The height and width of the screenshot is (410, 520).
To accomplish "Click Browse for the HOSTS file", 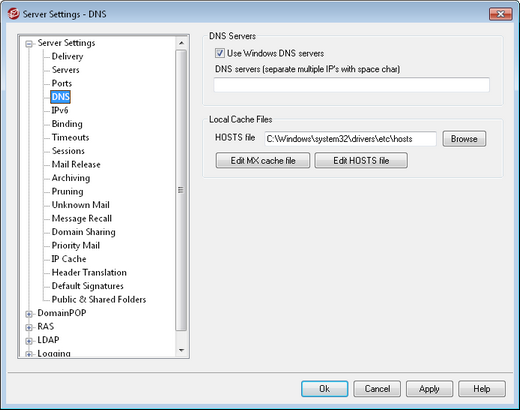I will [464, 139].
